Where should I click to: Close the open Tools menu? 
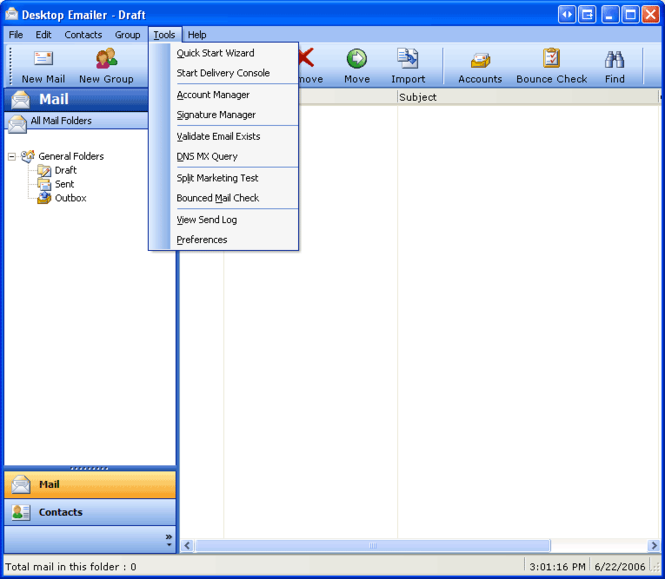[165, 35]
